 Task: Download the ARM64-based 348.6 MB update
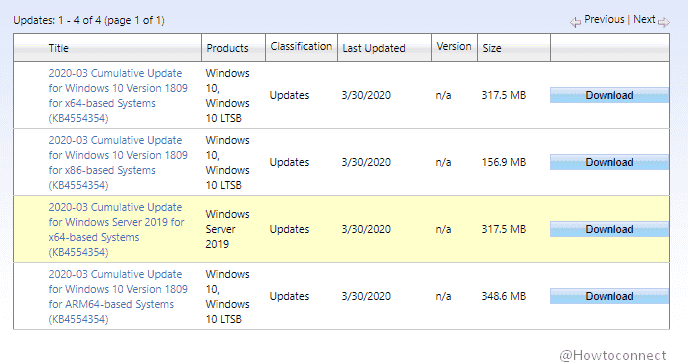[x=609, y=296]
